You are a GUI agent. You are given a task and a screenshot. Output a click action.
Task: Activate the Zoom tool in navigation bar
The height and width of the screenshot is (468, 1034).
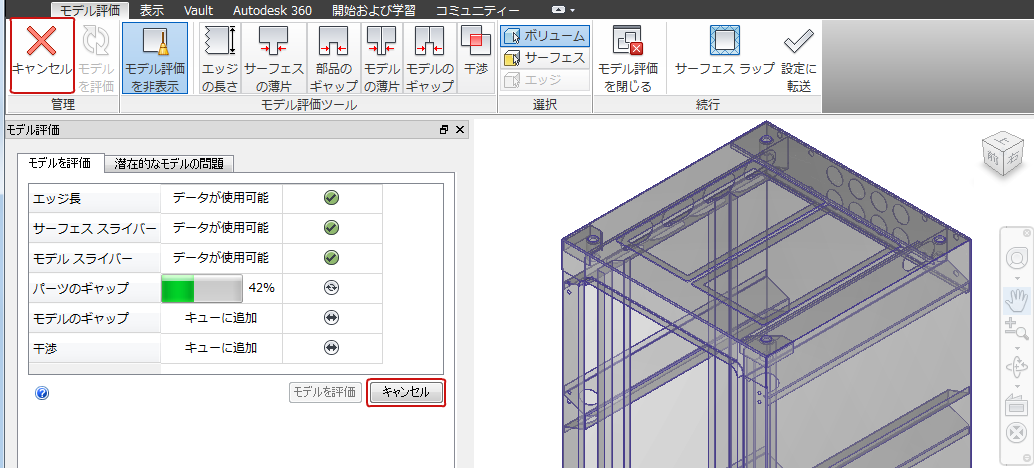(1016, 328)
